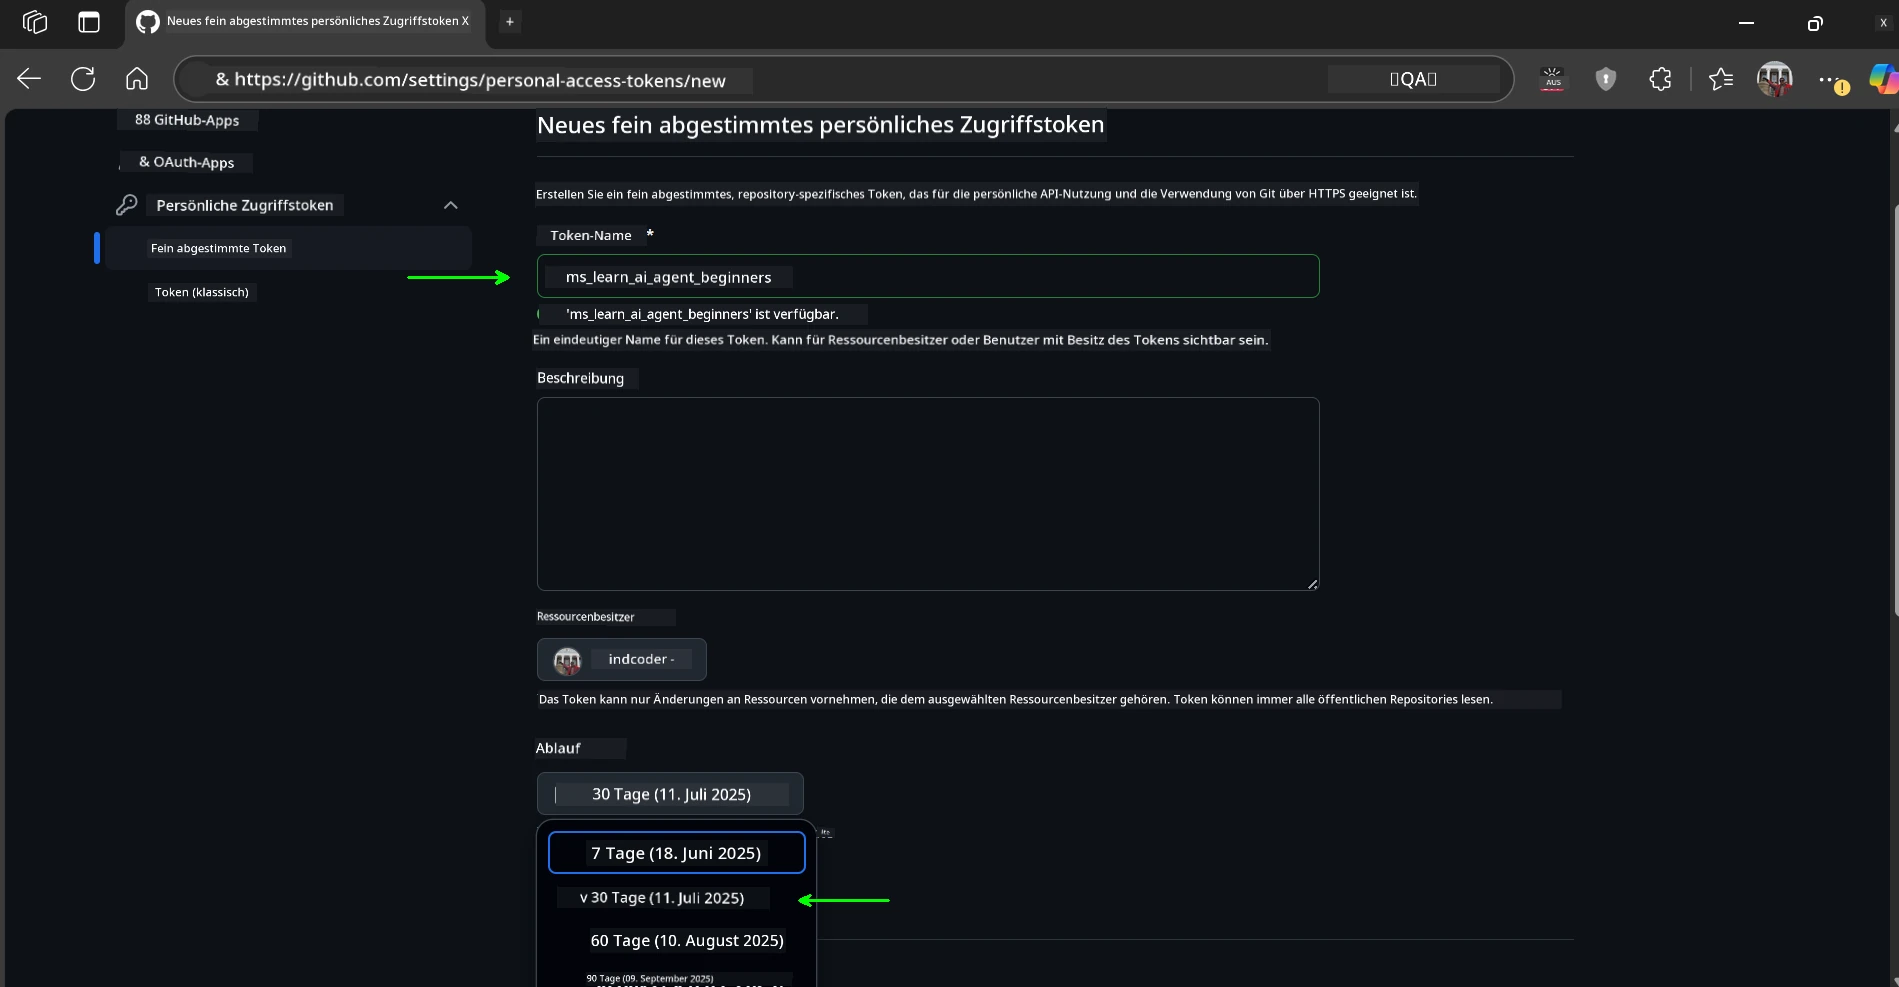Screen dimensions: 1899x987
Task: Open GitHub-Apps sidebar link
Action: 187,120
